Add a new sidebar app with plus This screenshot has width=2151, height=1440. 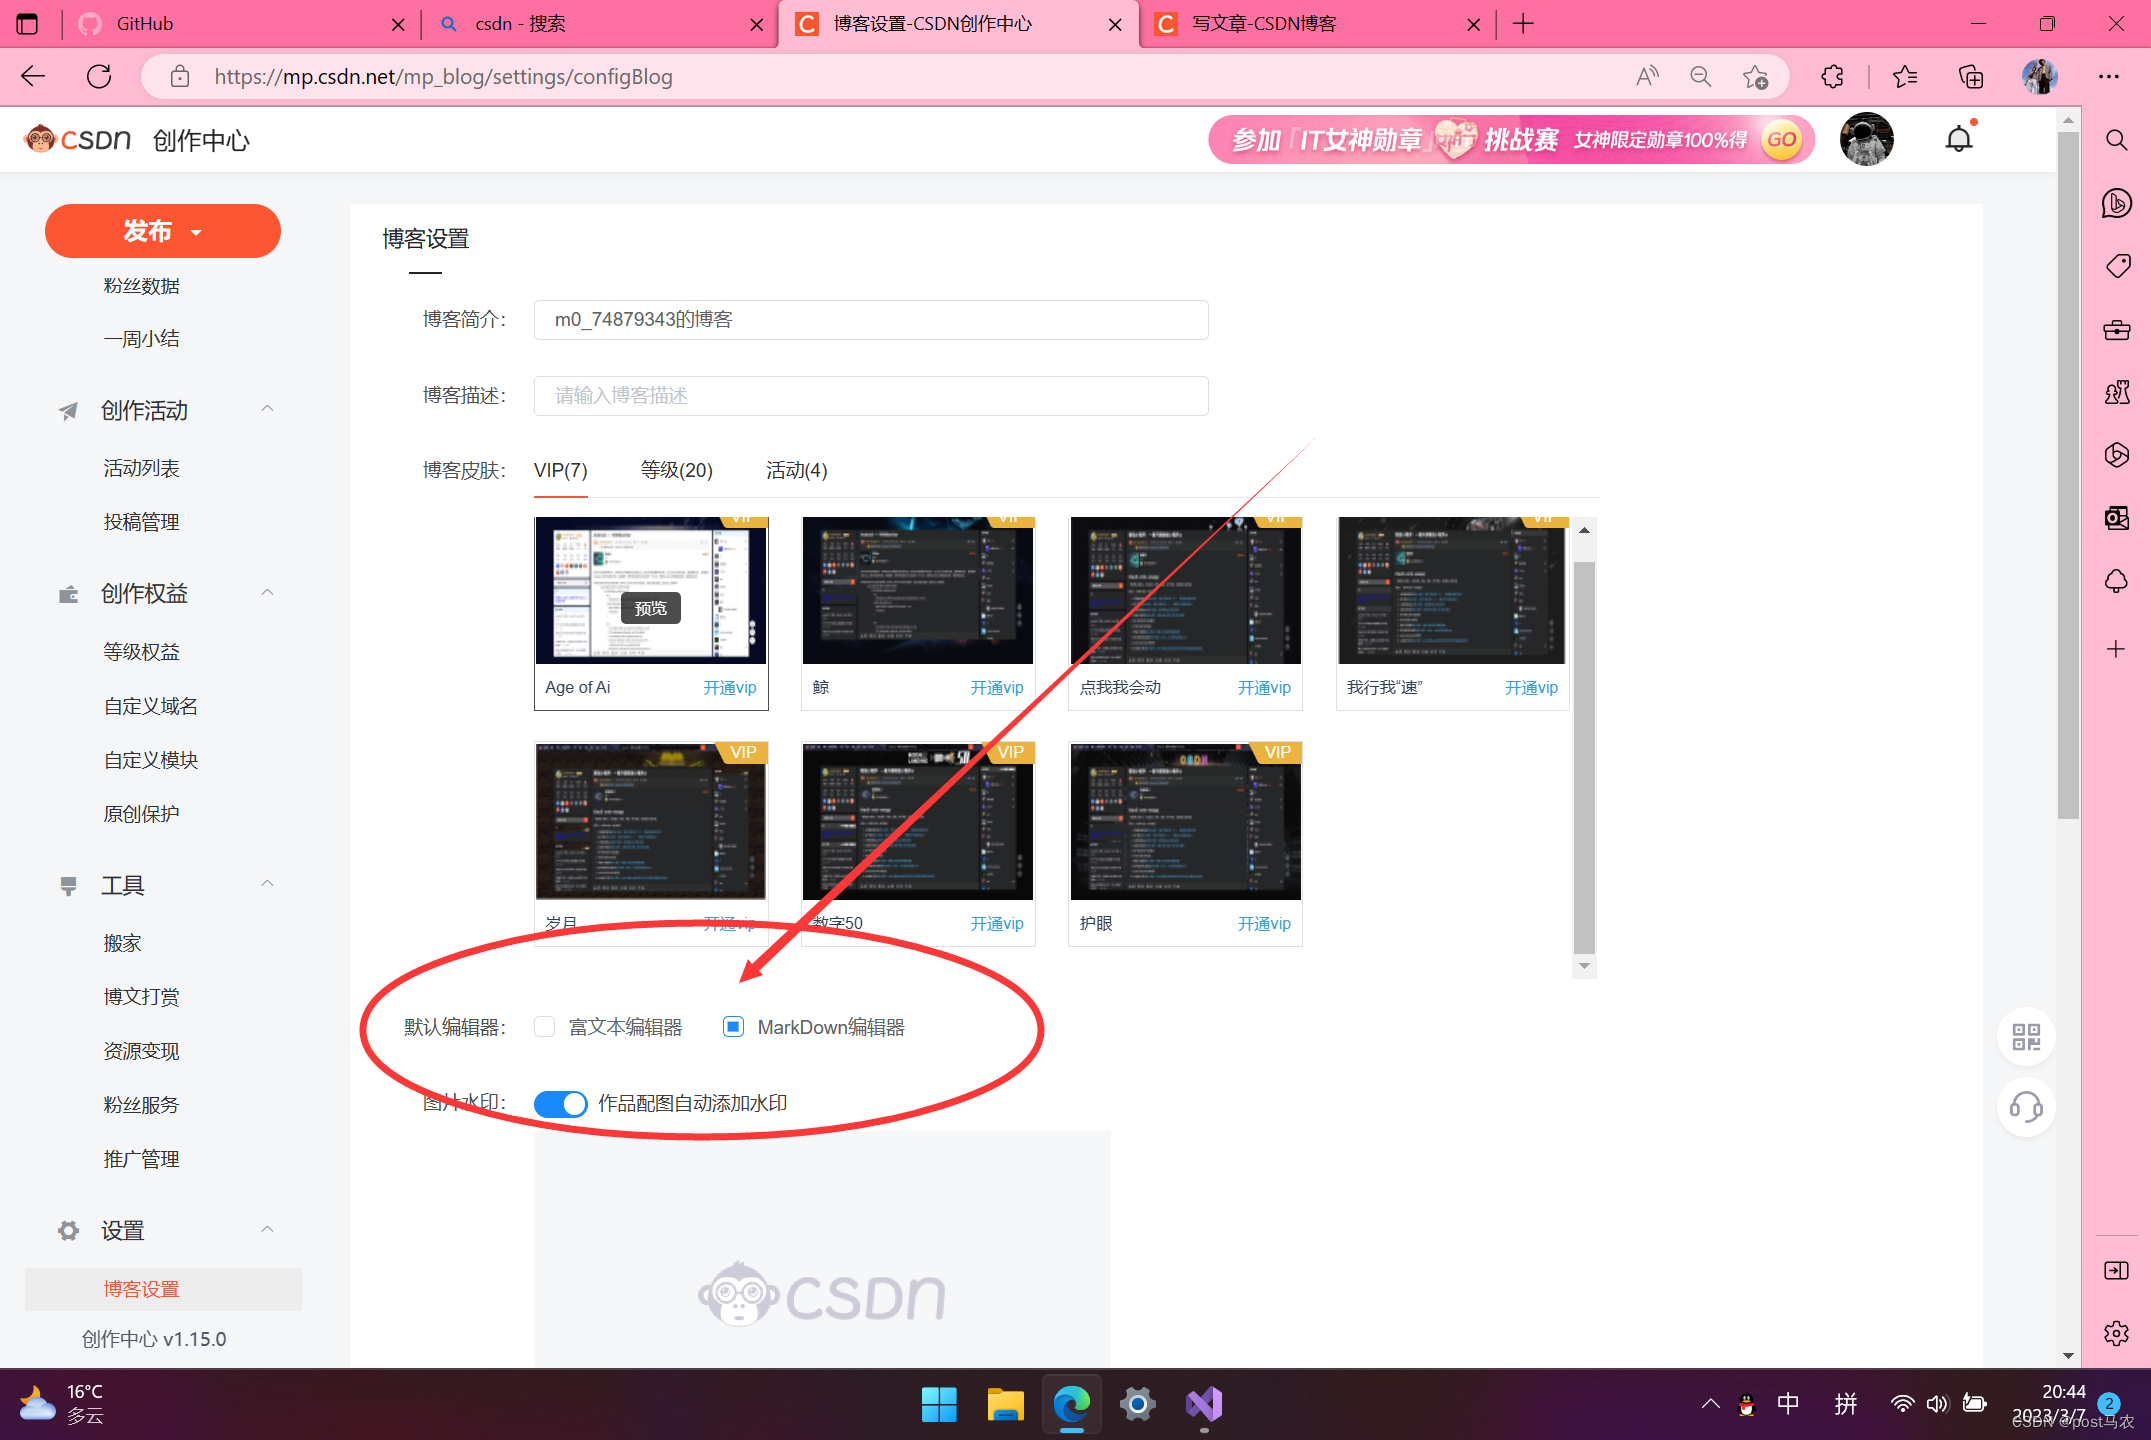coord(2116,649)
